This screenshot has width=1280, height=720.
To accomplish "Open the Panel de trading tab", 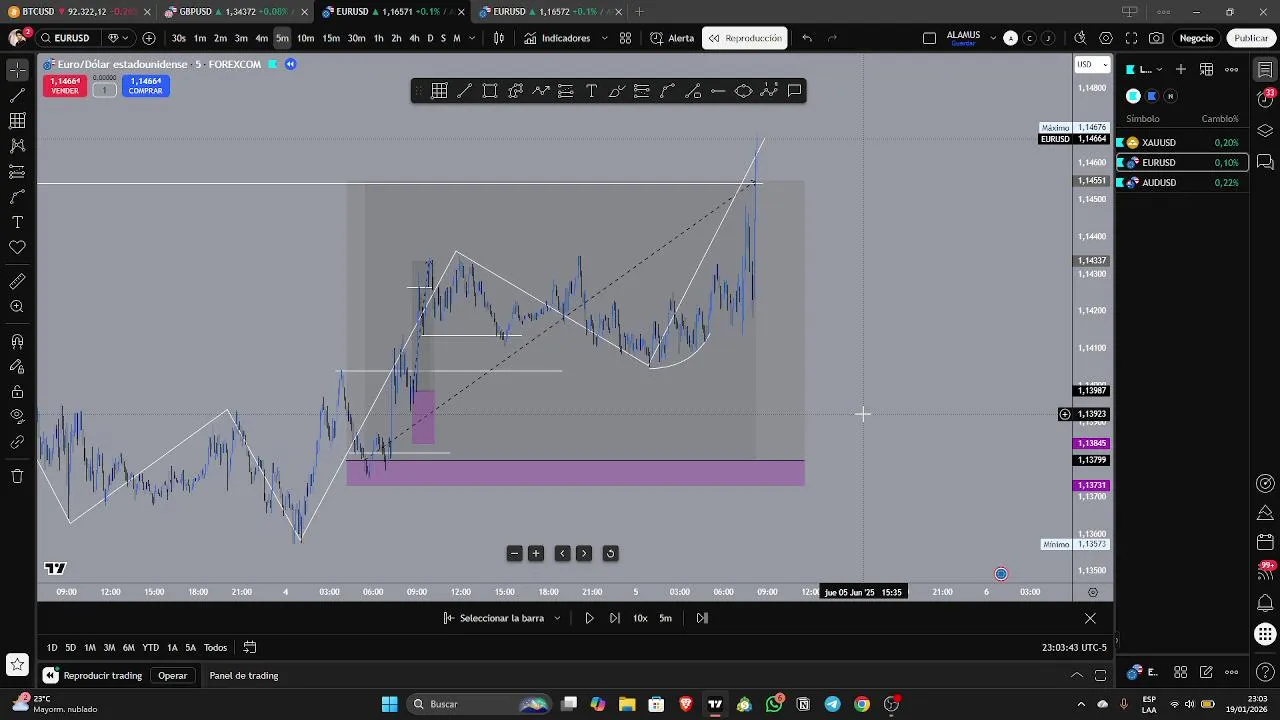I will [244, 676].
